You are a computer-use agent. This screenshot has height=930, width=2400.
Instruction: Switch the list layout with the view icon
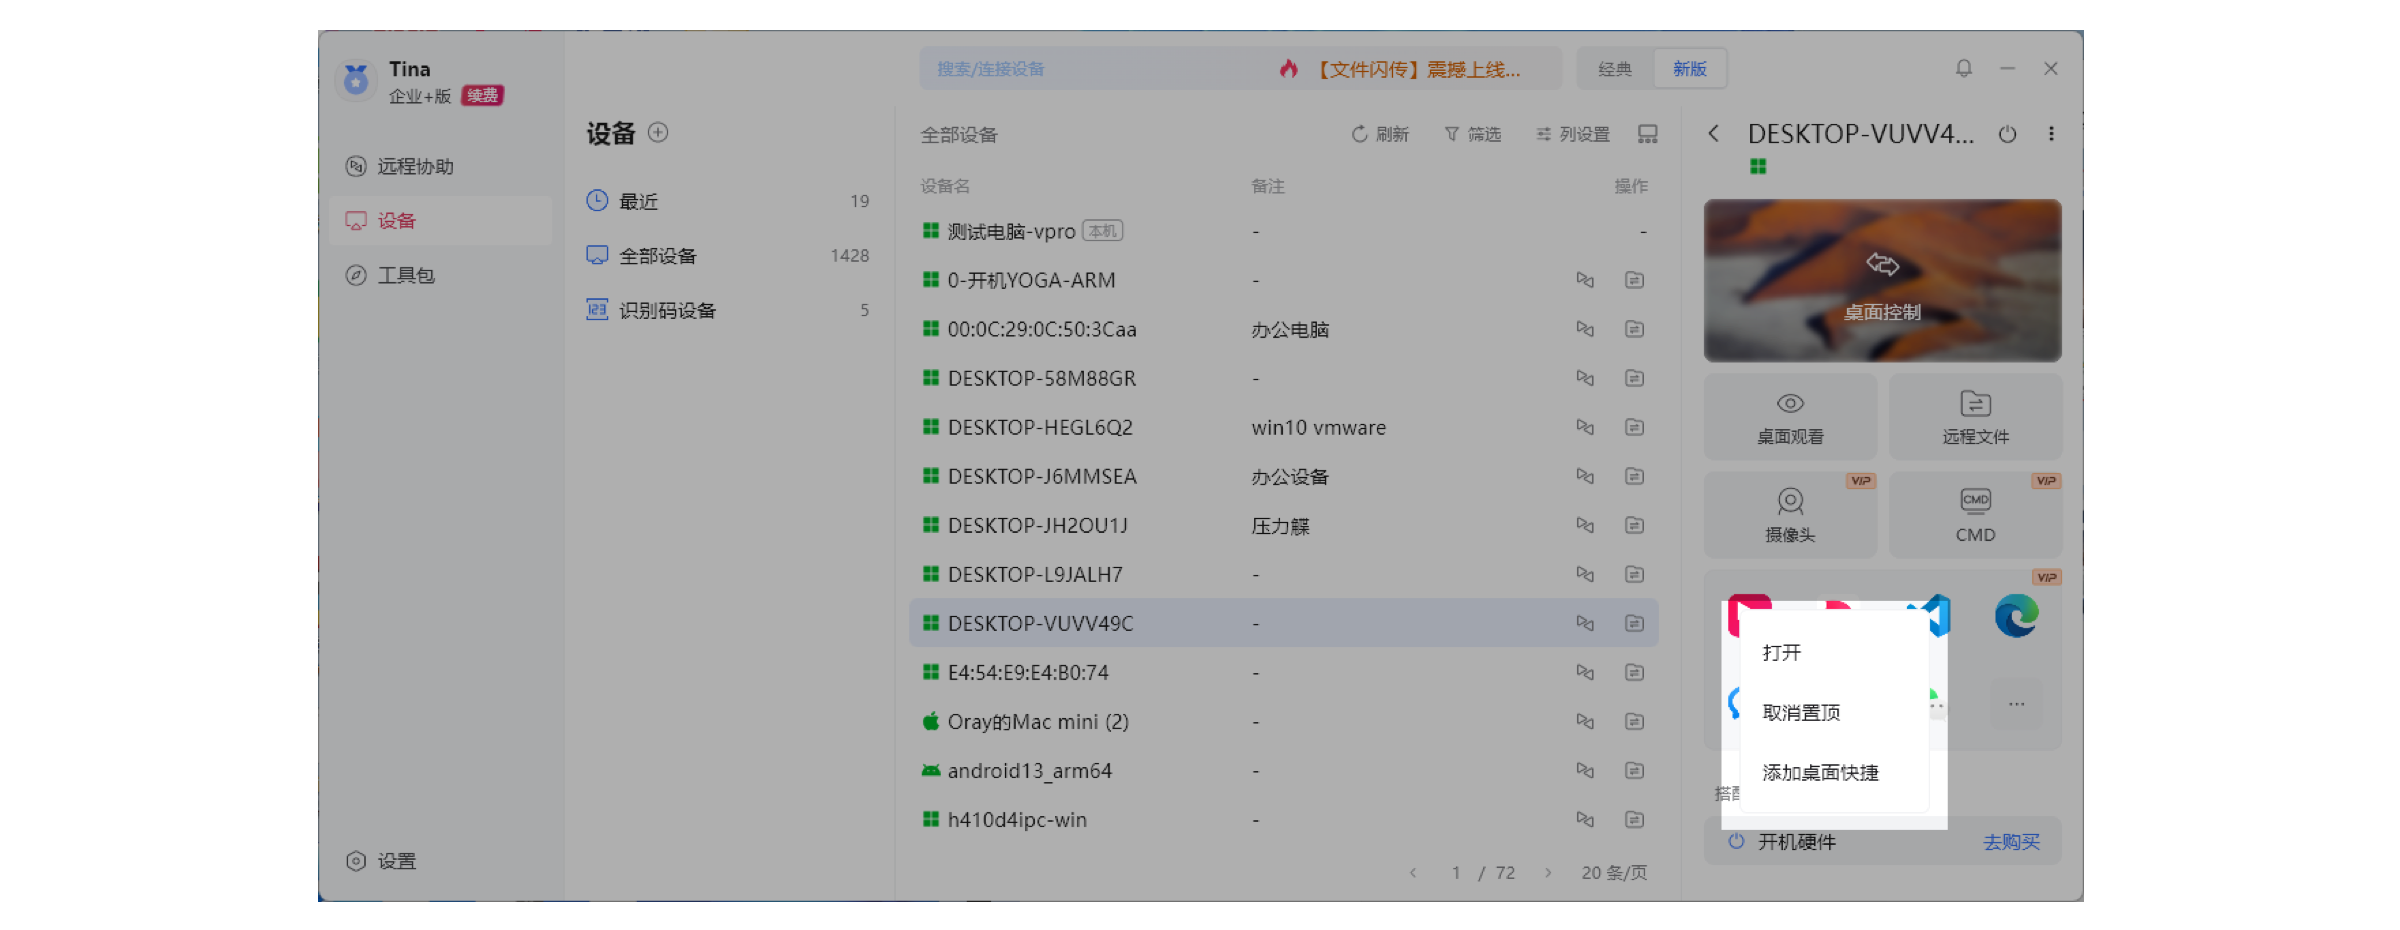coord(1648,134)
